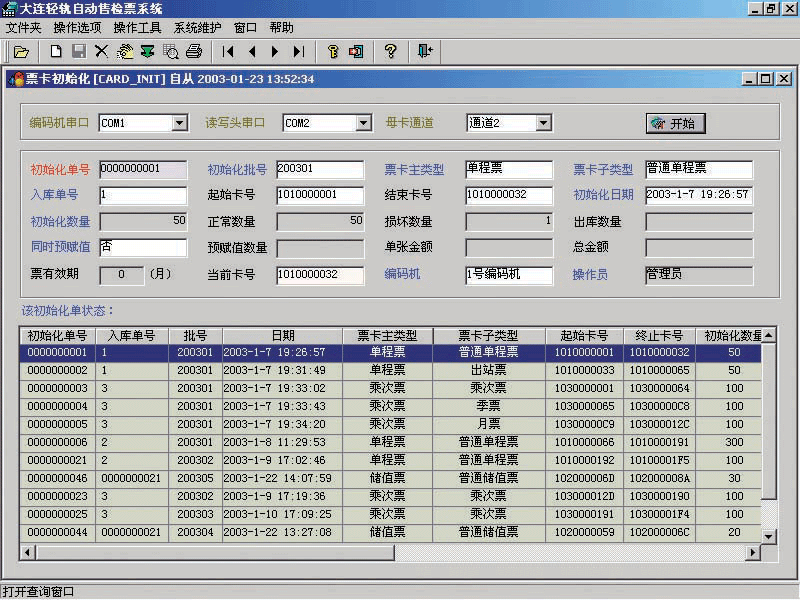Image resolution: width=800 pixels, height=600 pixels.
Task: Click the delete X toolbar icon
Action: 101,51
